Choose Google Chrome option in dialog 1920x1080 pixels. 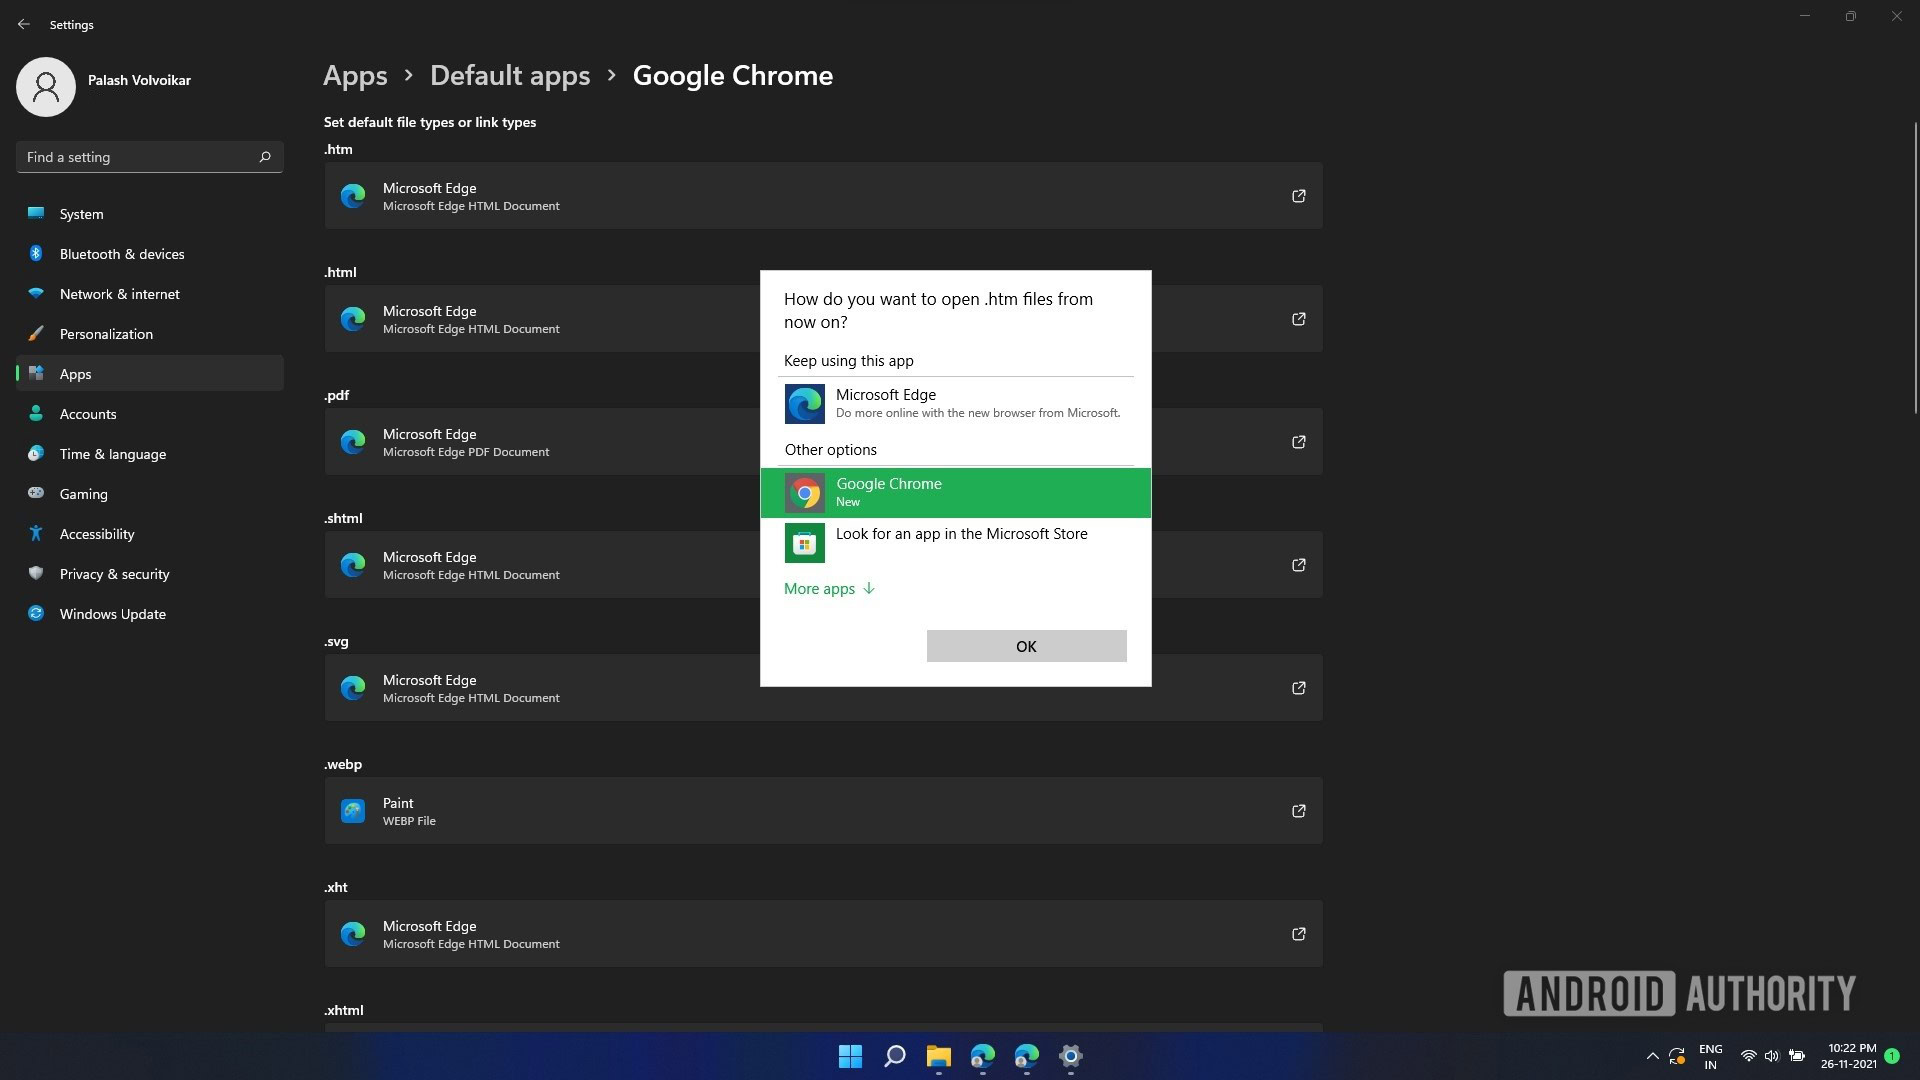click(x=955, y=493)
